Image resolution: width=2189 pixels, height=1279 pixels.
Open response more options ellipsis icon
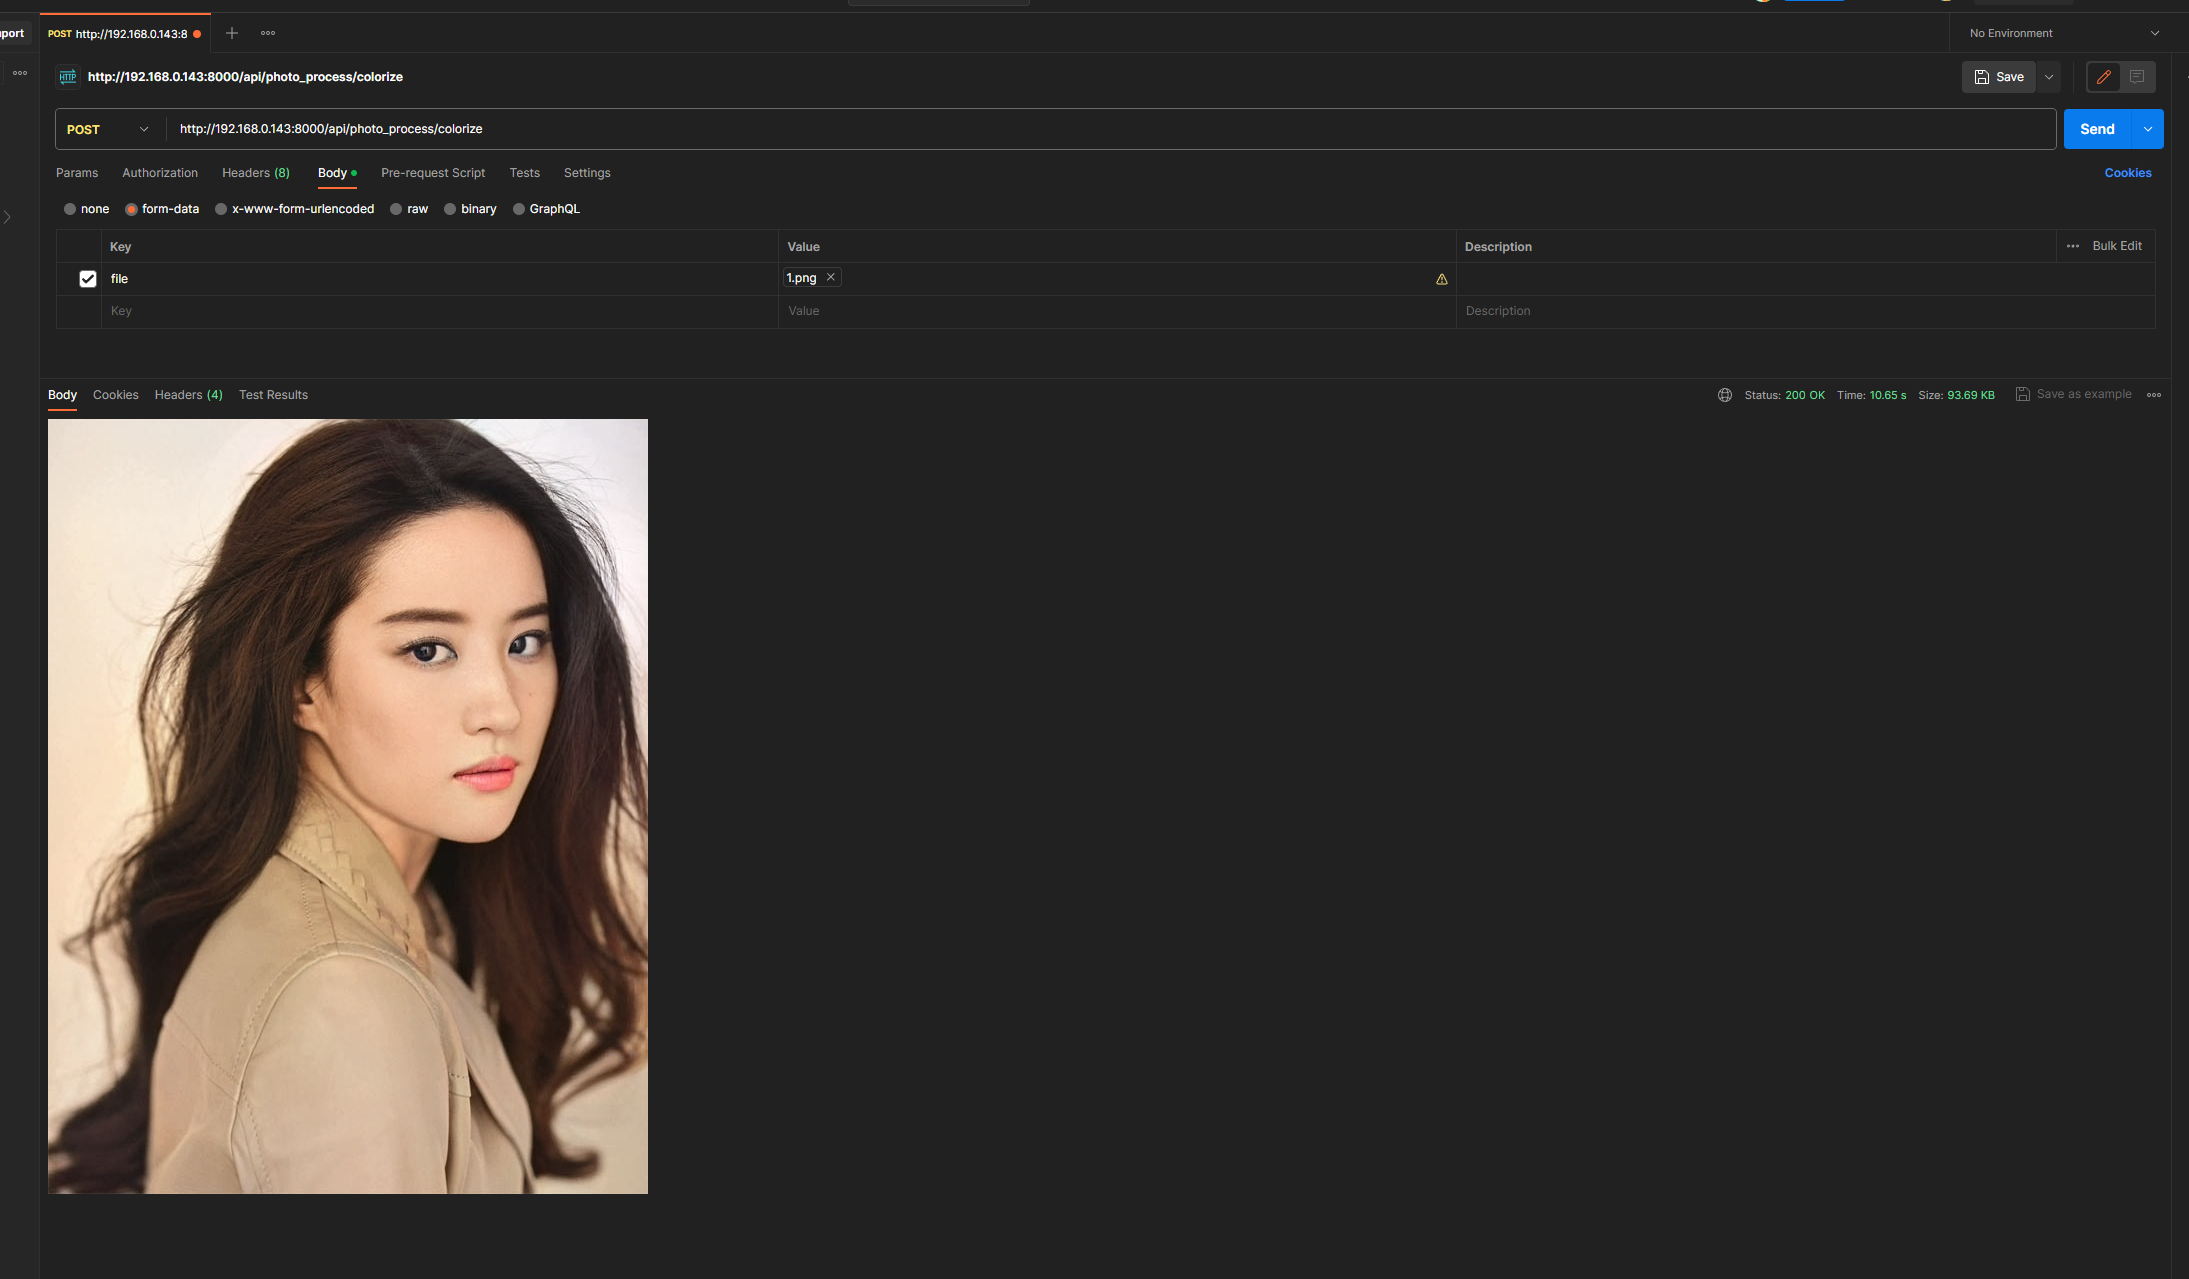tap(2154, 395)
